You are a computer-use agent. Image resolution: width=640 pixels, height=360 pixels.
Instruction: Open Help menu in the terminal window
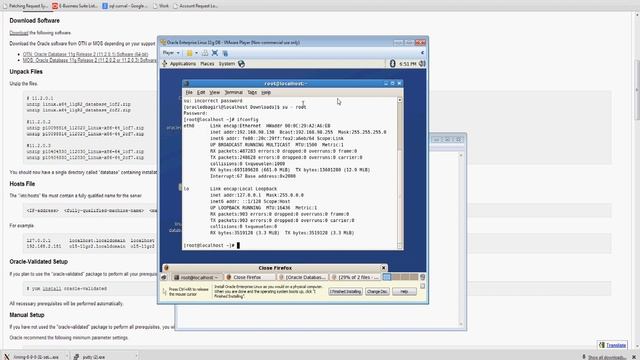tap(266, 93)
